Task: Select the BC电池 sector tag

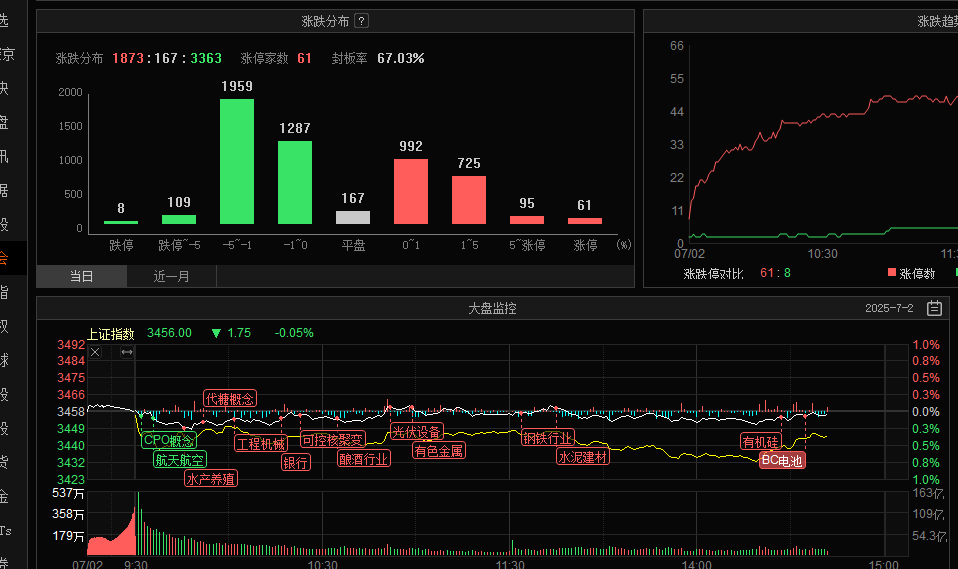Action: (782, 460)
